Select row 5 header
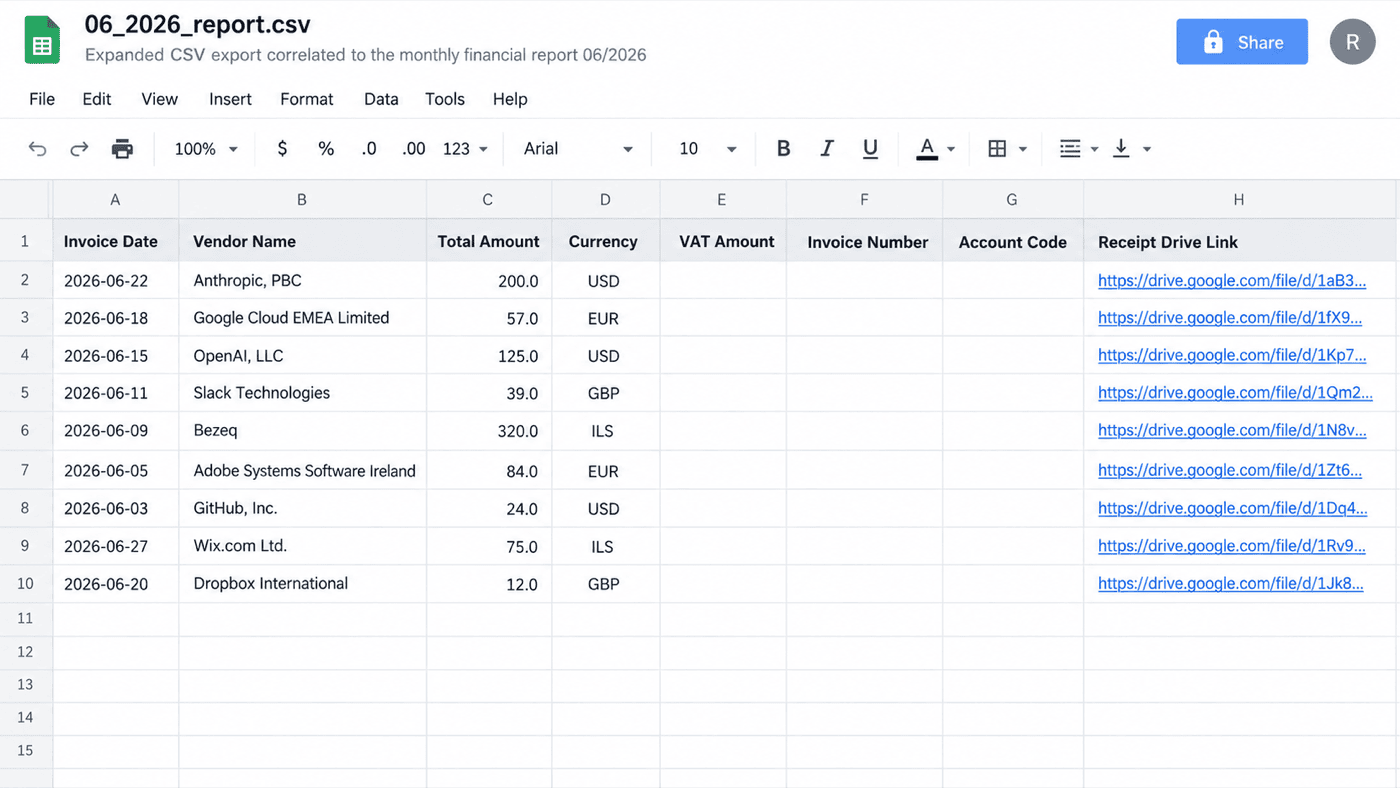 25,393
